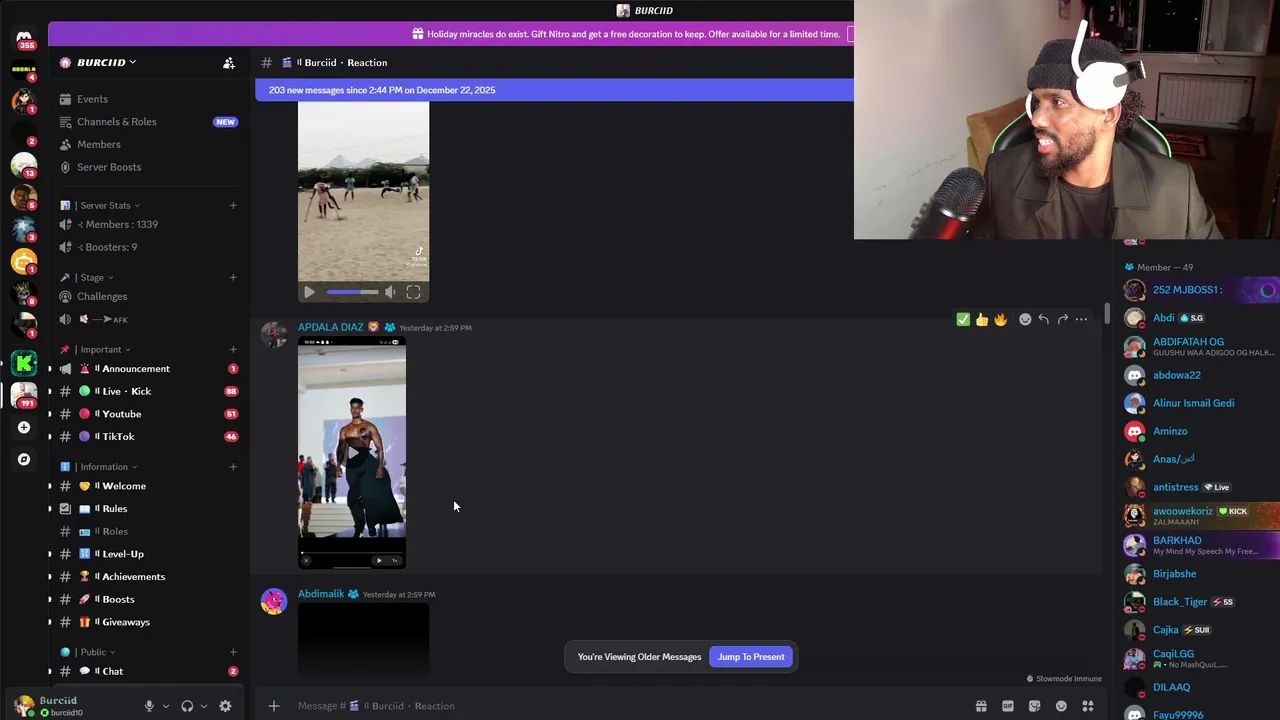The width and height of the screenshot is (1280, 720).
Task: Open user settings gear
Action: click(x=225, y=706)
